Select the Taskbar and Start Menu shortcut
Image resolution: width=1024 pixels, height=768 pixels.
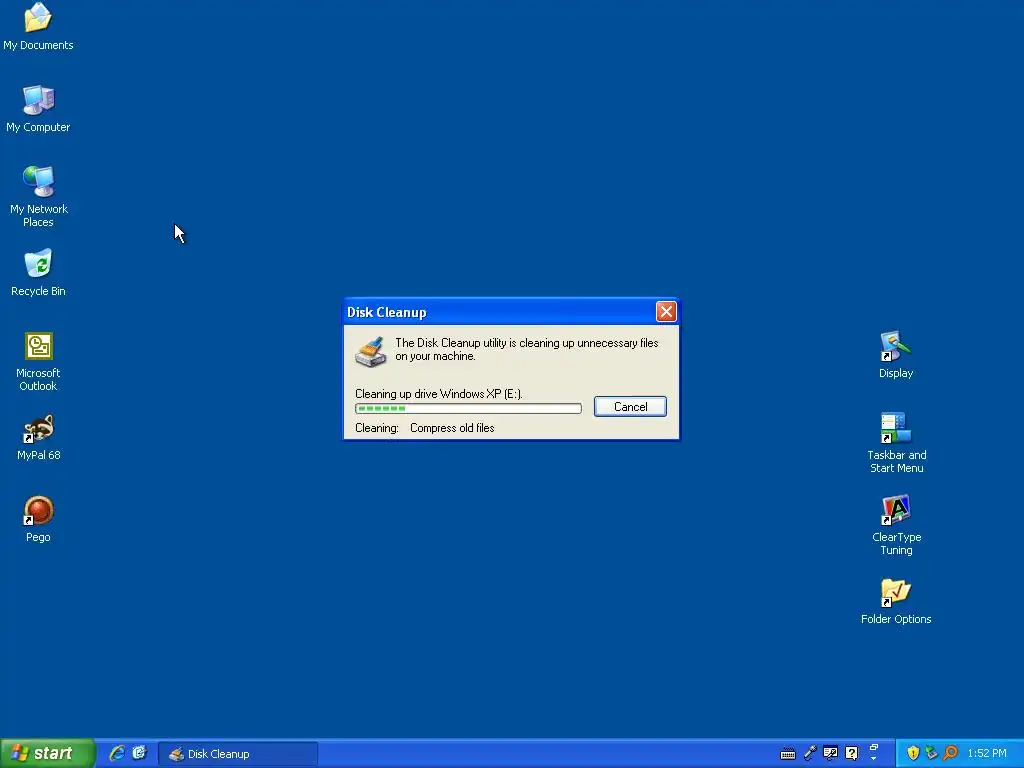point(896,443)
